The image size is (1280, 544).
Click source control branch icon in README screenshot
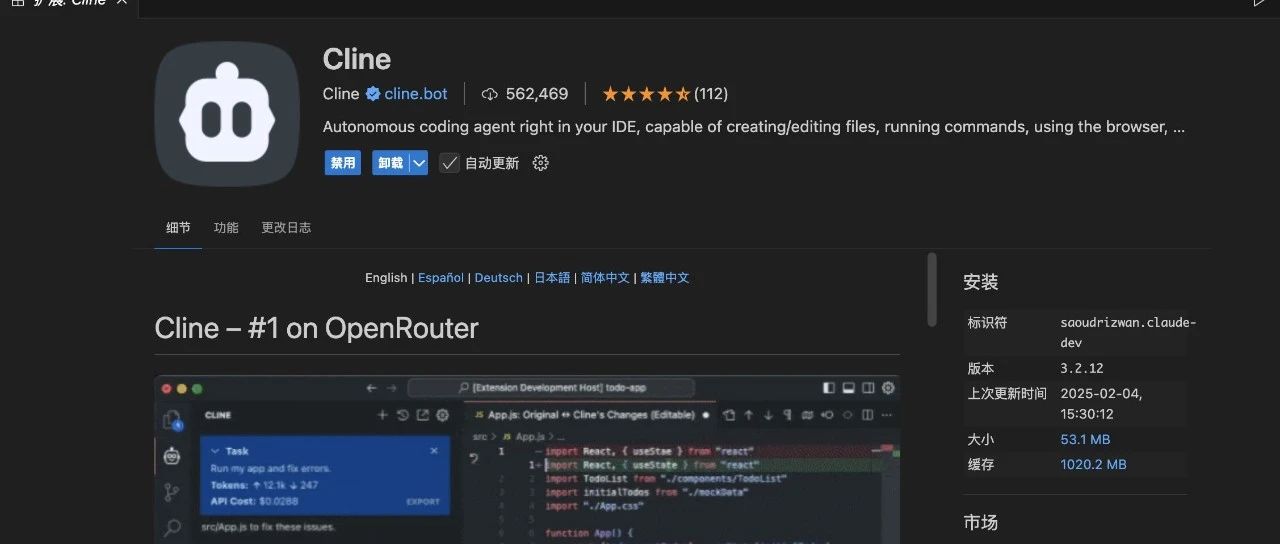point(172,492)
